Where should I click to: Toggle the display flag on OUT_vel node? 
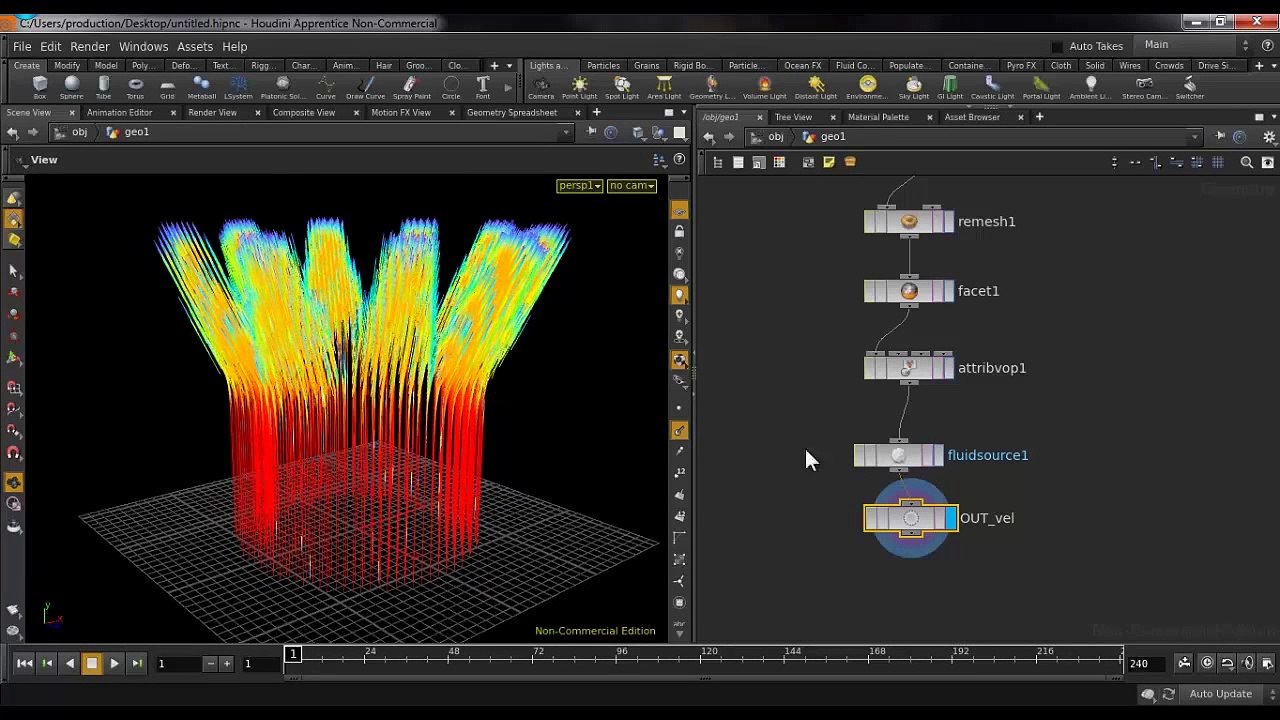(x=950, y=518)
